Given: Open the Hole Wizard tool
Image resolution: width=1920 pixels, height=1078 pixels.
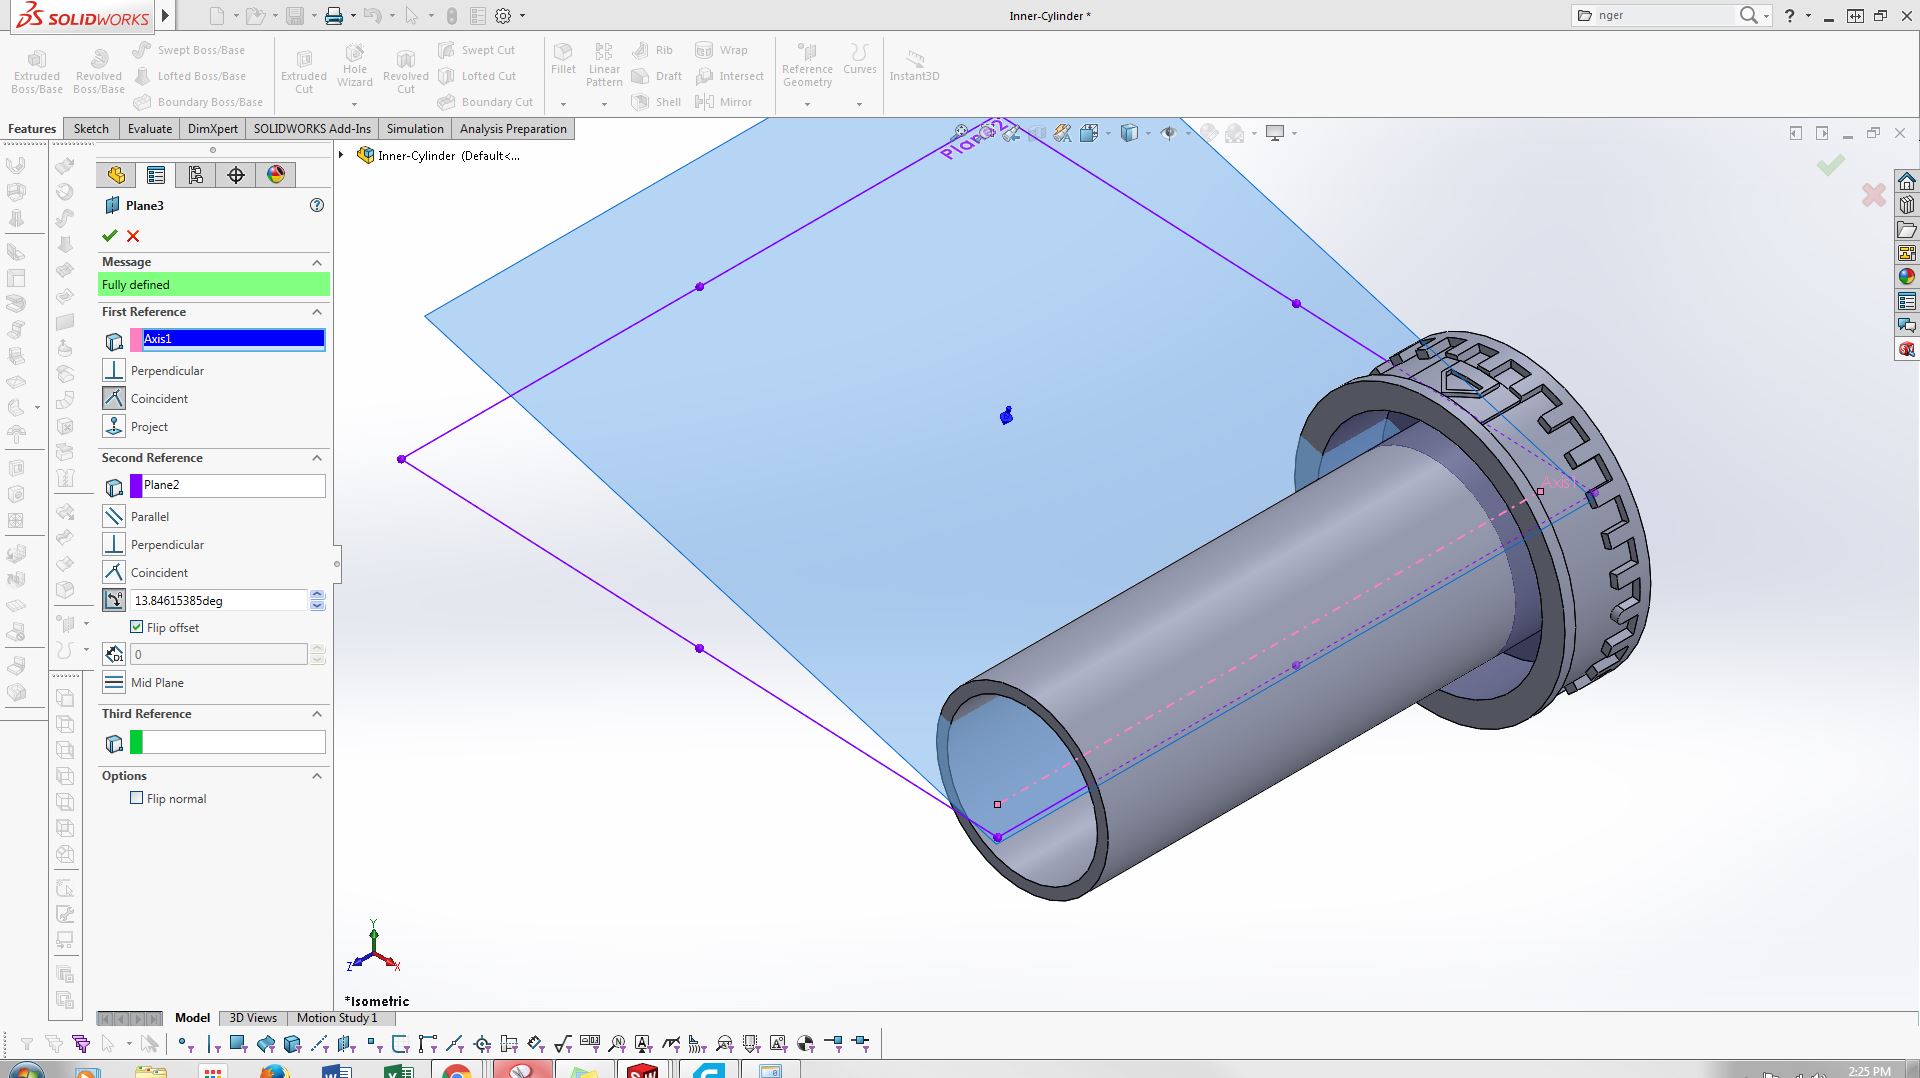Looking at the screenshot, I should (355, 66).
